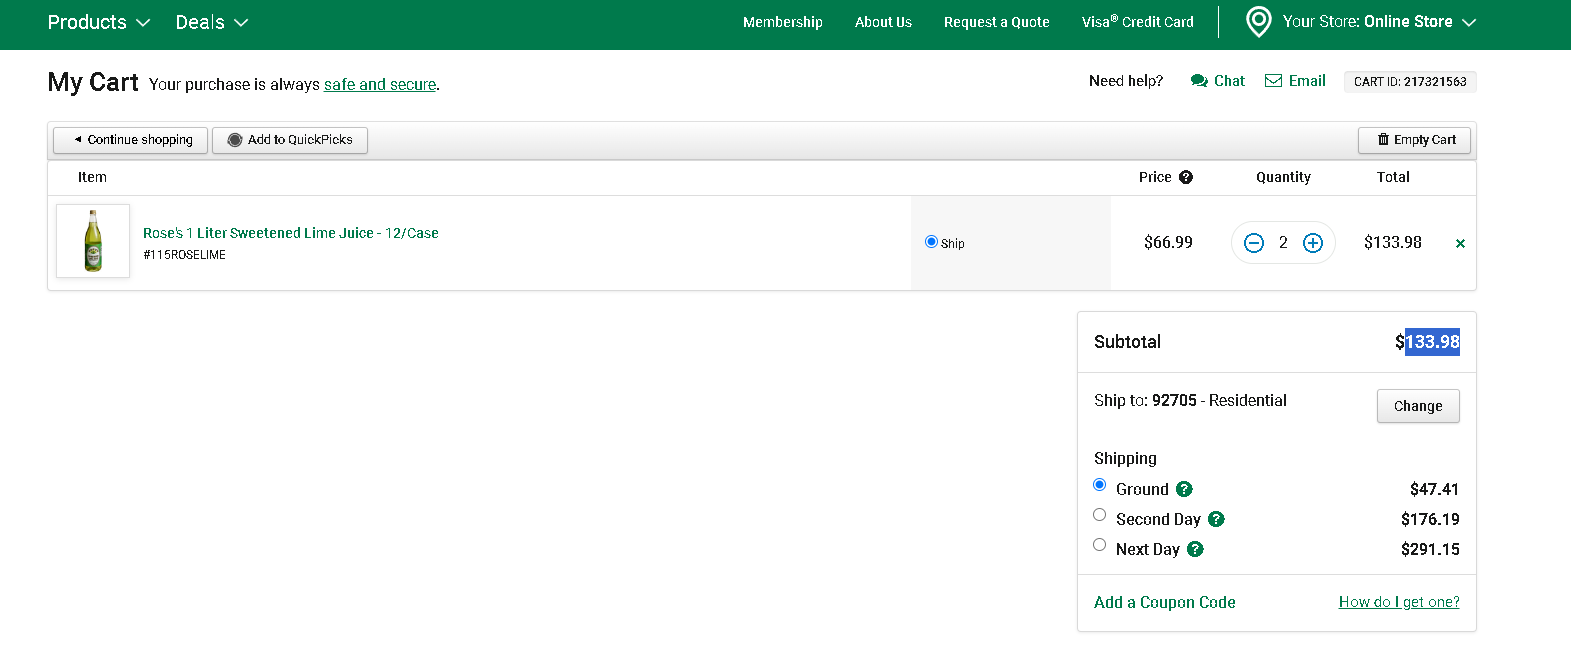Open the Products dropdown menu
The image size is (1571, 658).
[x=98, y=22]
